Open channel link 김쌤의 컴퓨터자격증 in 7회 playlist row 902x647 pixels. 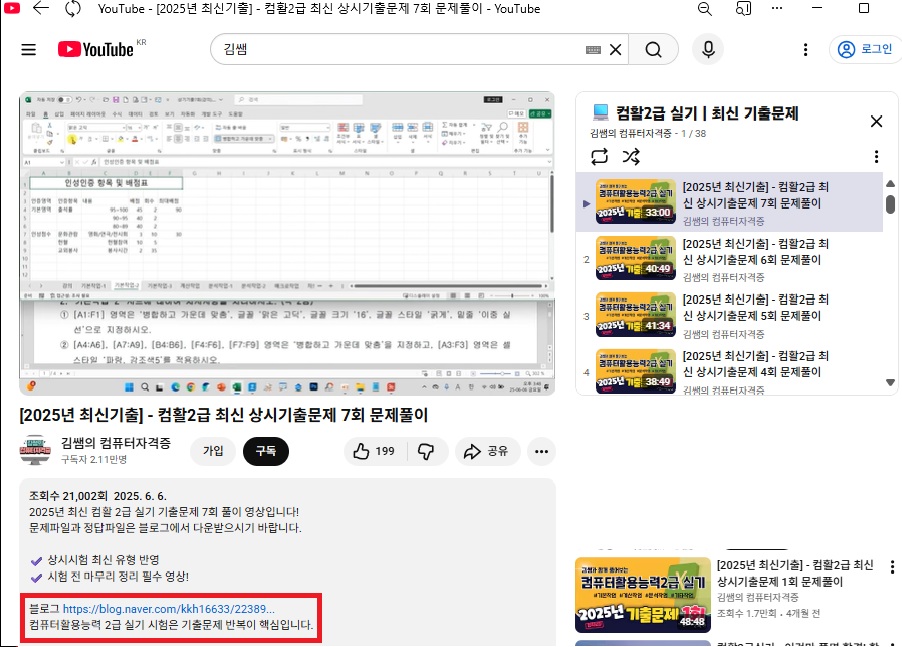pyautogui.click(x=723, y=221)
